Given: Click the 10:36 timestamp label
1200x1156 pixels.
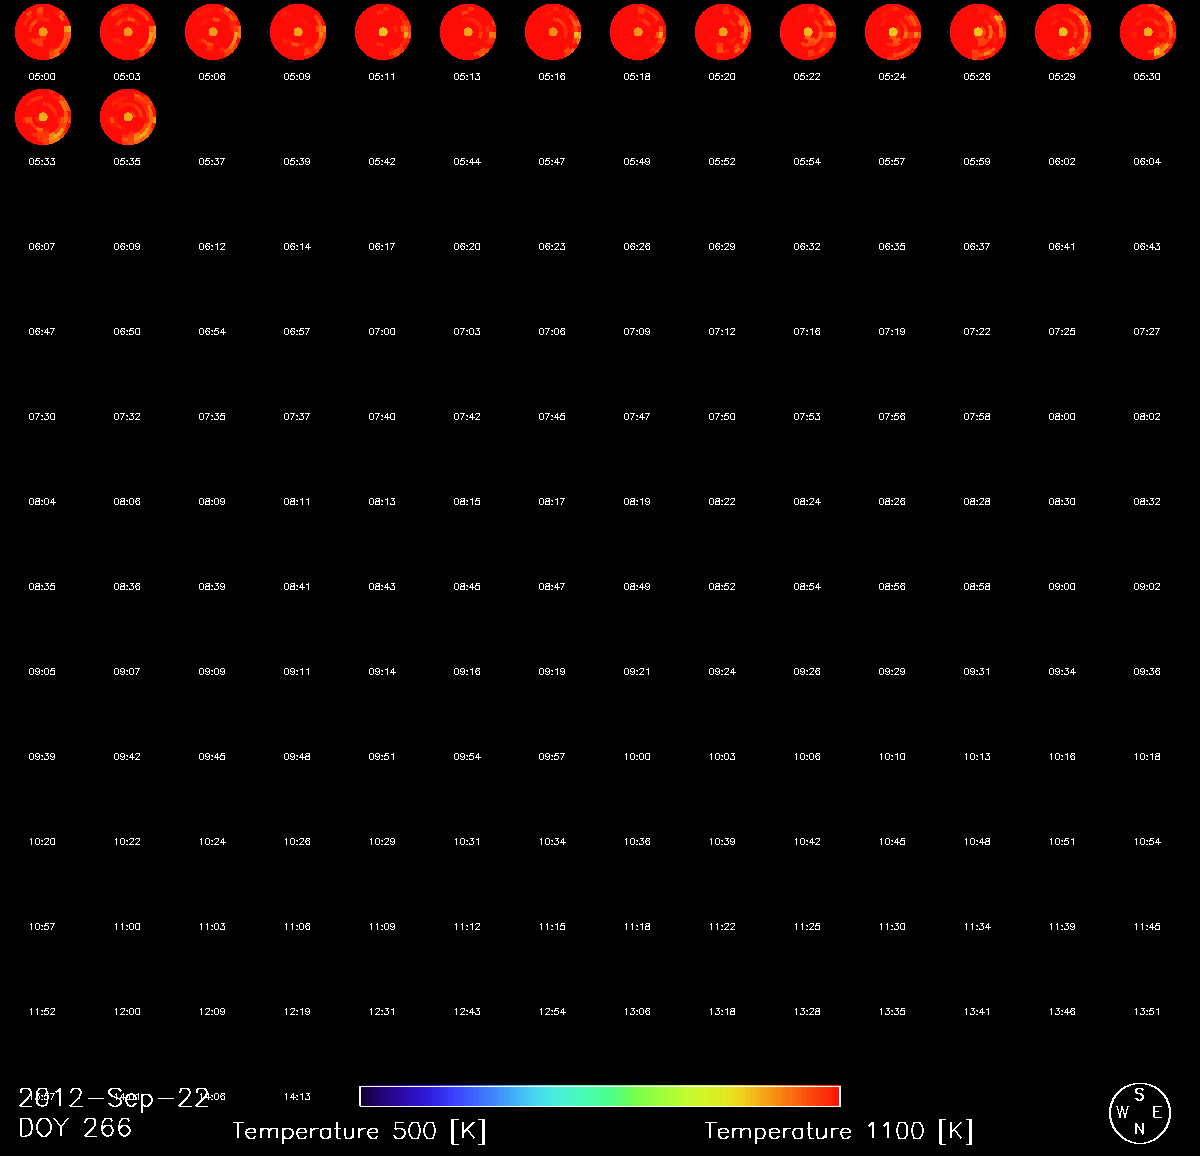Looking at the screenshot, I should tap(637, 842).
